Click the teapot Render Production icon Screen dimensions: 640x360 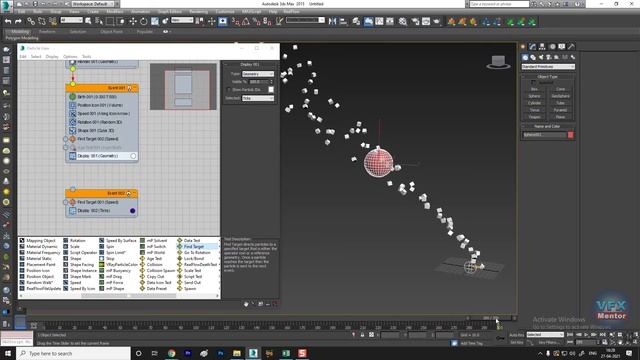pyautogui.click(x=437, y=21)
